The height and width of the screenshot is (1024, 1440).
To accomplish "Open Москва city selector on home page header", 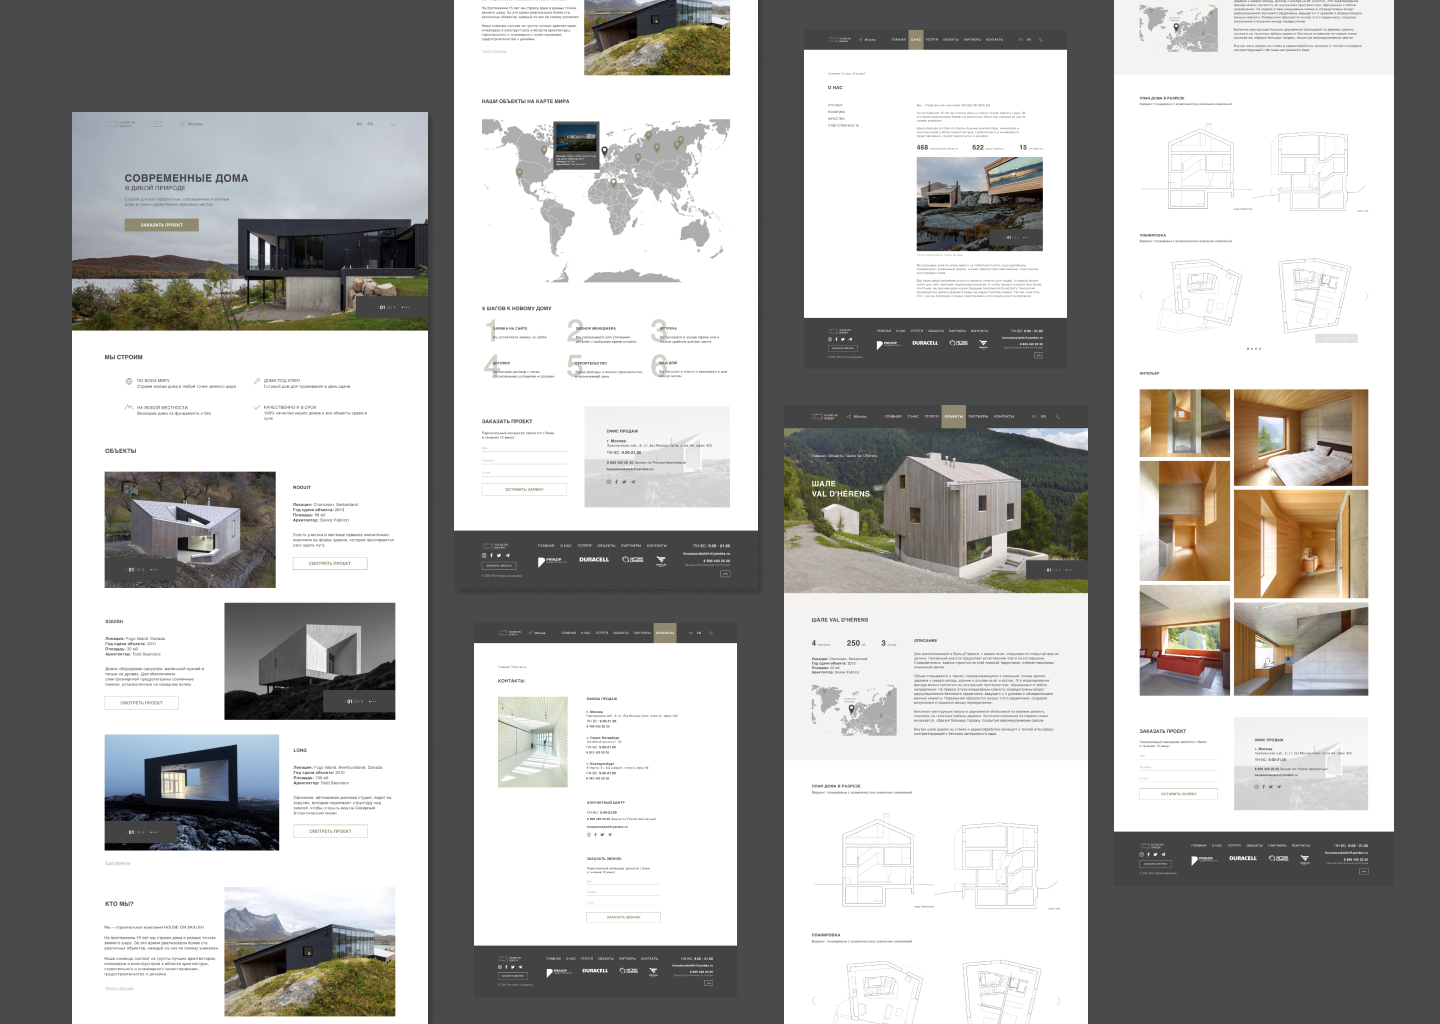I will (x=192, y=124).
